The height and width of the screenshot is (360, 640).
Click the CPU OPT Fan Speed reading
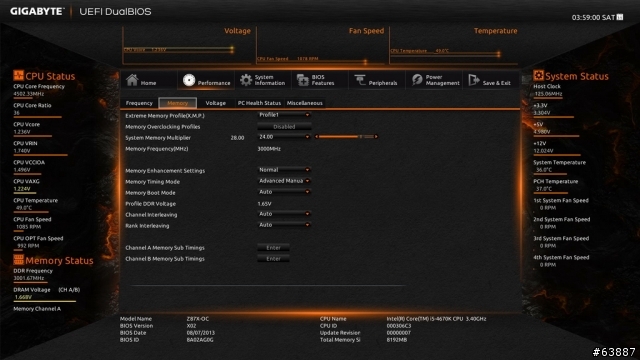pos(28,246)
